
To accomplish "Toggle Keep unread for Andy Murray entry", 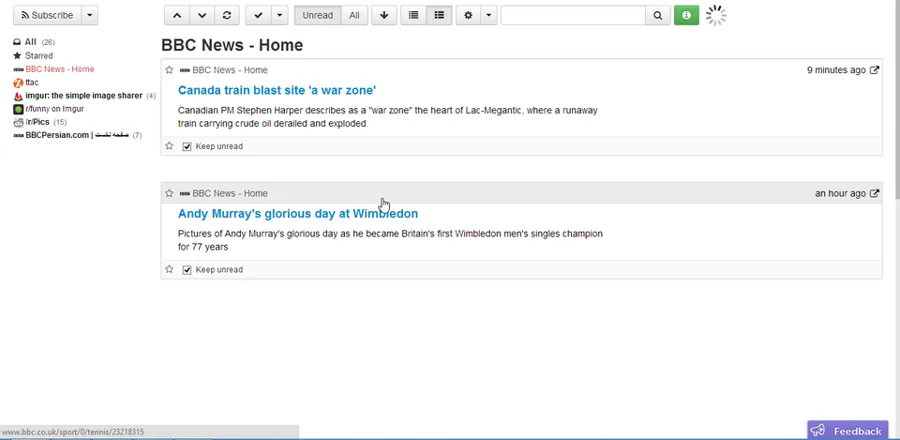I will click(x=187, y=270).
